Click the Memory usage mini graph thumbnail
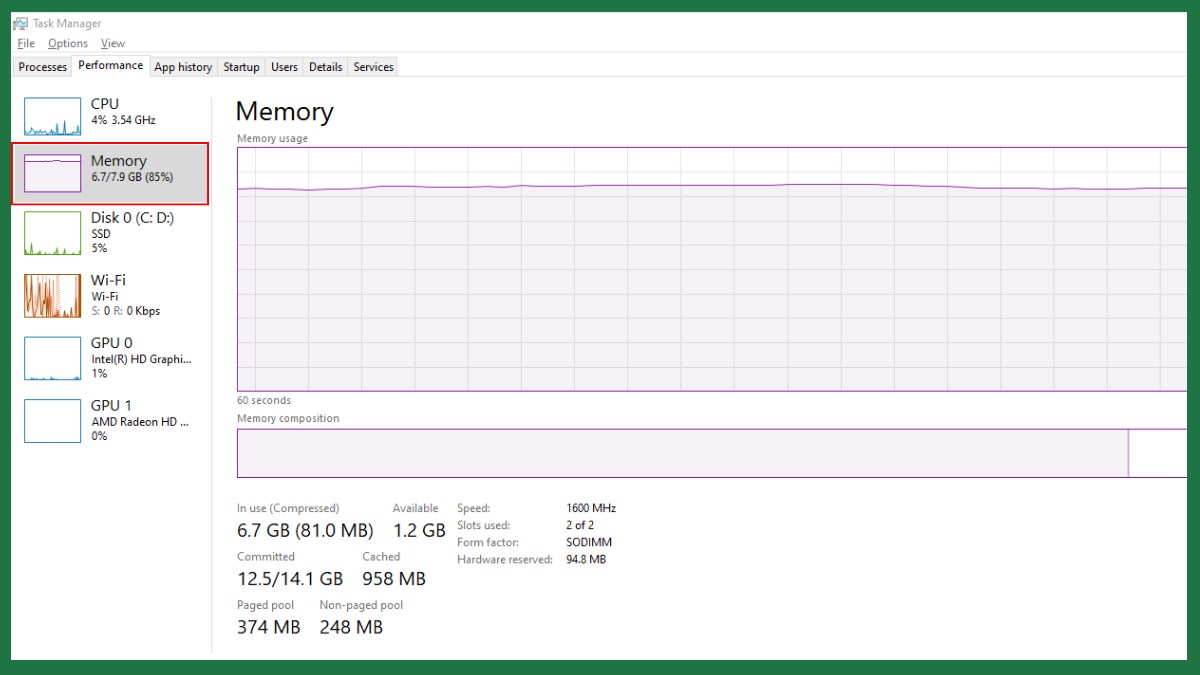This screenshot has height=675, width=1200. 52,173
